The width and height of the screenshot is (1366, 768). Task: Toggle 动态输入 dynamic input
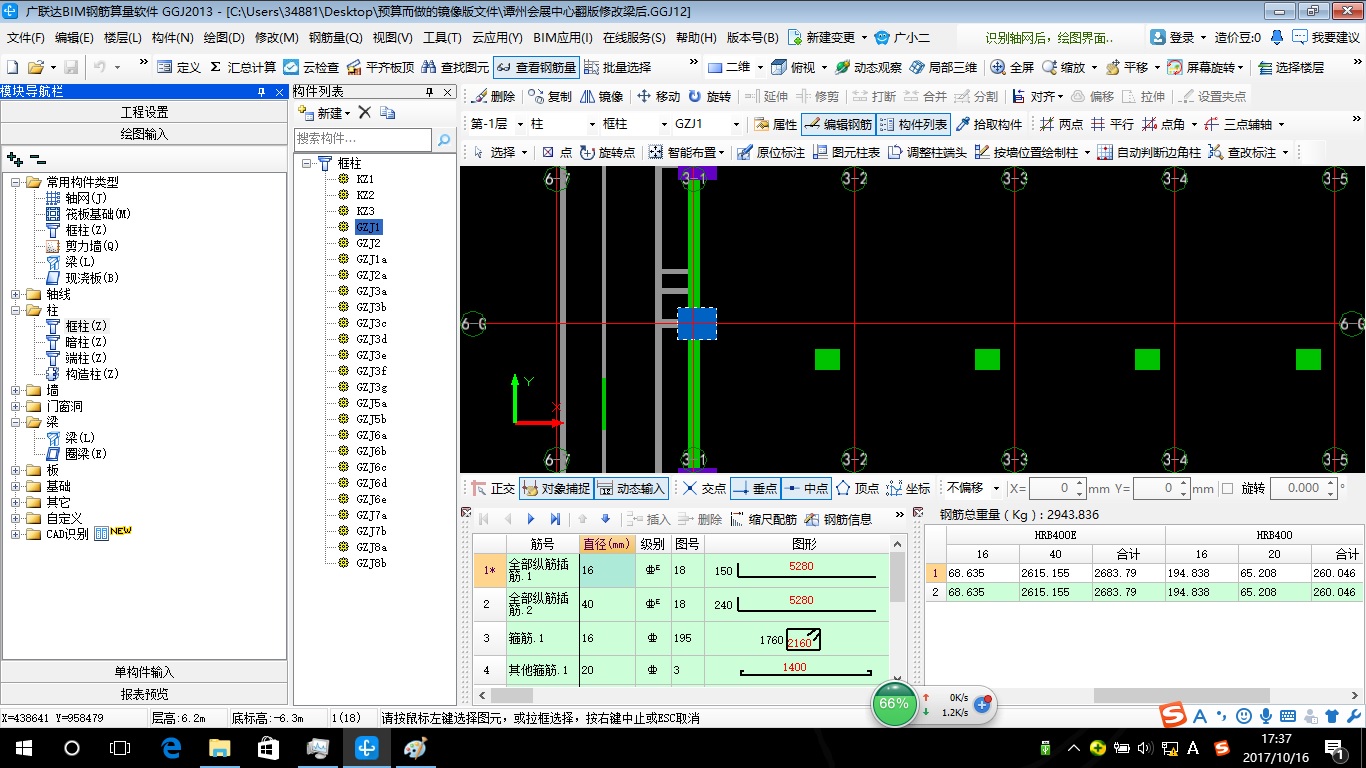[631, 488]
